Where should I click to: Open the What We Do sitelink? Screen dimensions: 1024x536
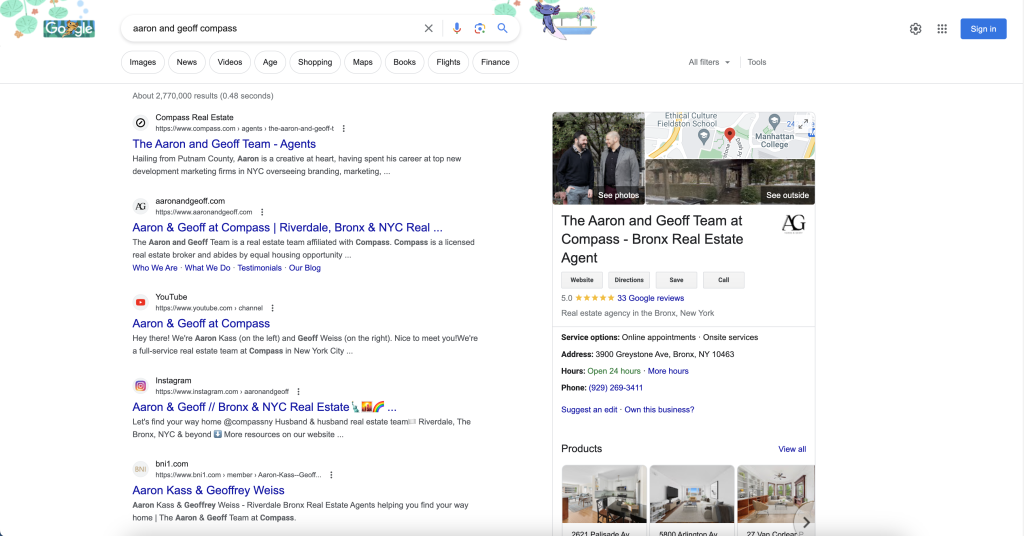(208, 268)
